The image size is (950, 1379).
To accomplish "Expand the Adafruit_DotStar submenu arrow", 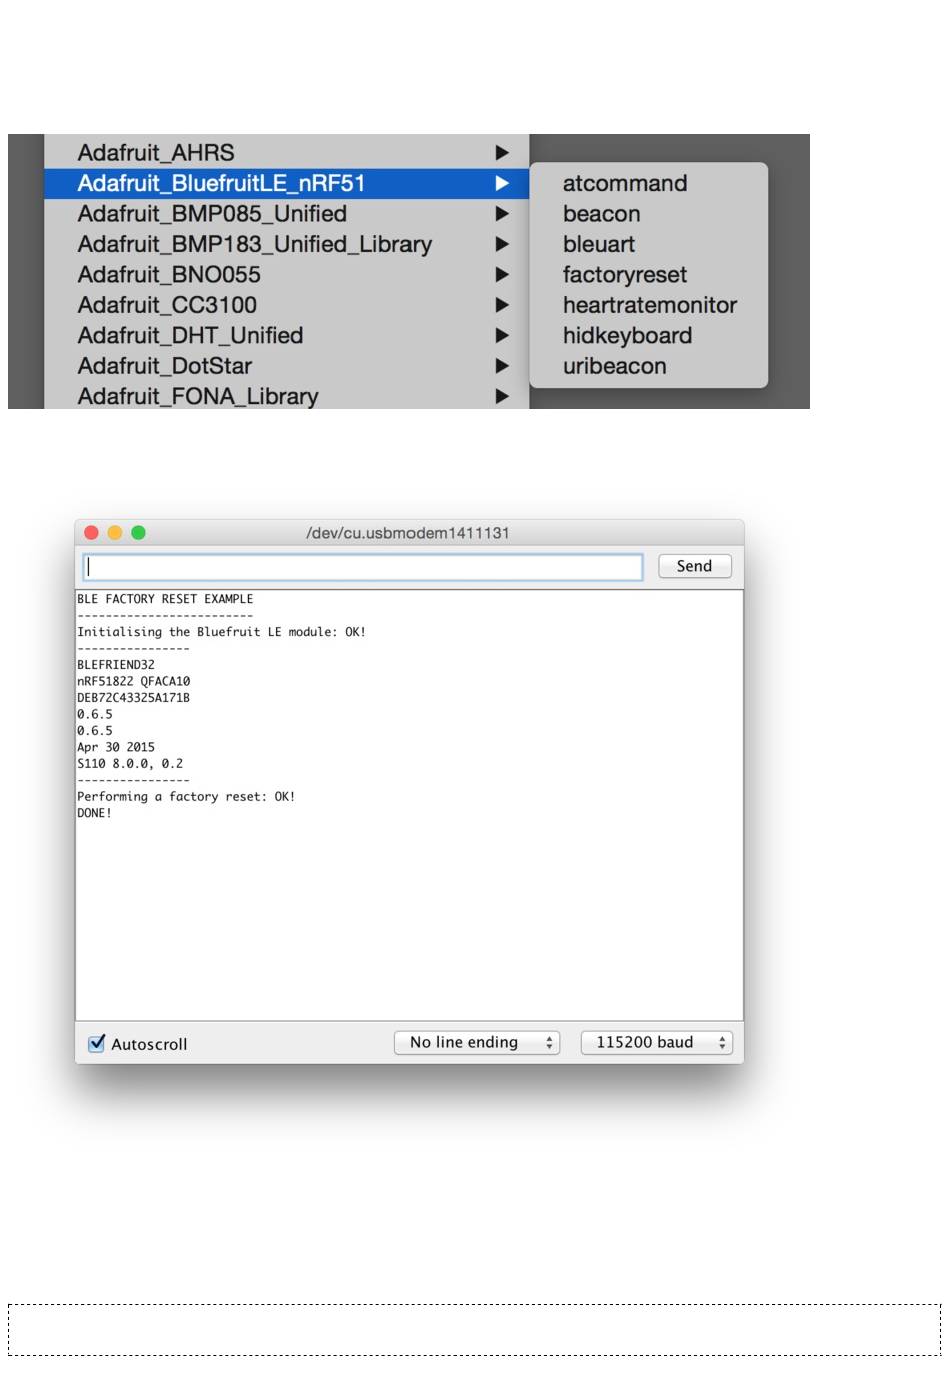I will [x=502, y=367].
